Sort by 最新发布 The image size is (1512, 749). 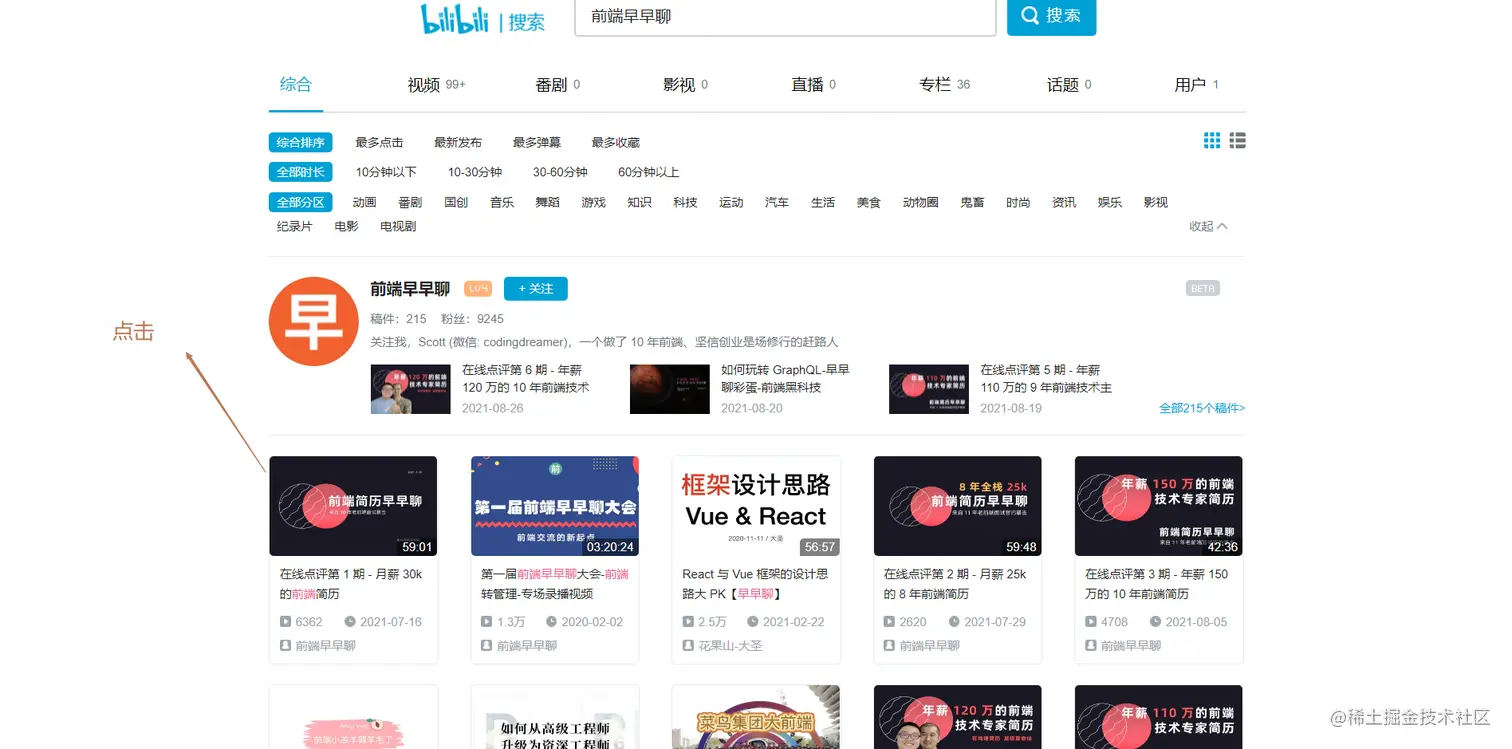coord(458,143)
